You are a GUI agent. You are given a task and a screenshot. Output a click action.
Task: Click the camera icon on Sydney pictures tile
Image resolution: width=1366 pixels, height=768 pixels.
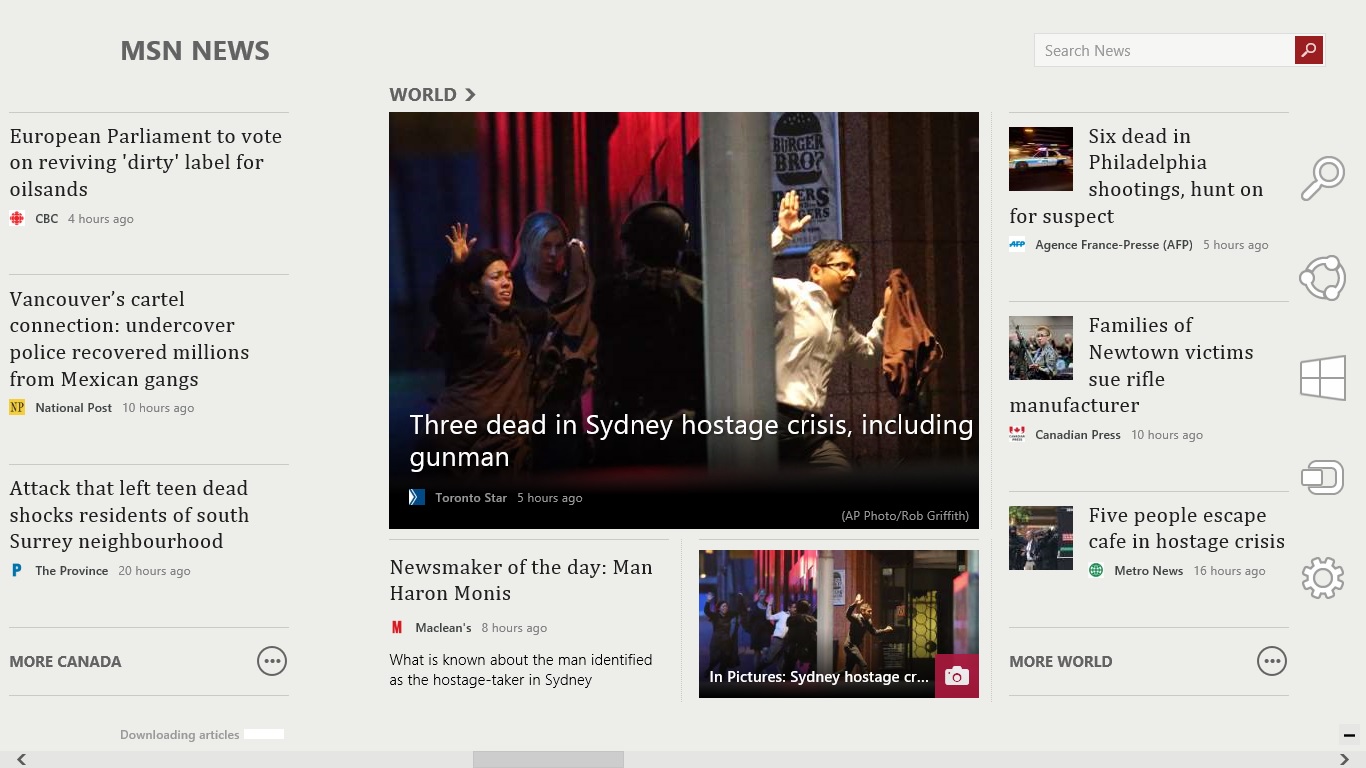coord(957,676)
